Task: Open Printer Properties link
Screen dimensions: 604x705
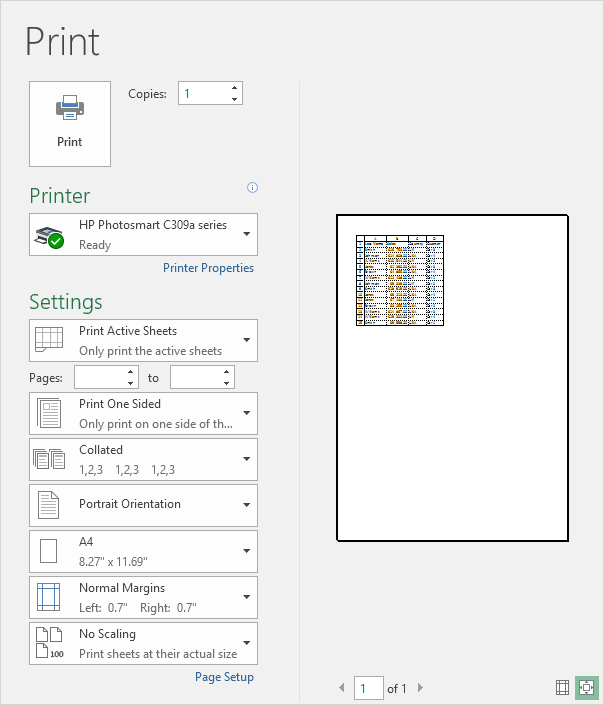Action: pyautogui.click(x=208, y=268)
